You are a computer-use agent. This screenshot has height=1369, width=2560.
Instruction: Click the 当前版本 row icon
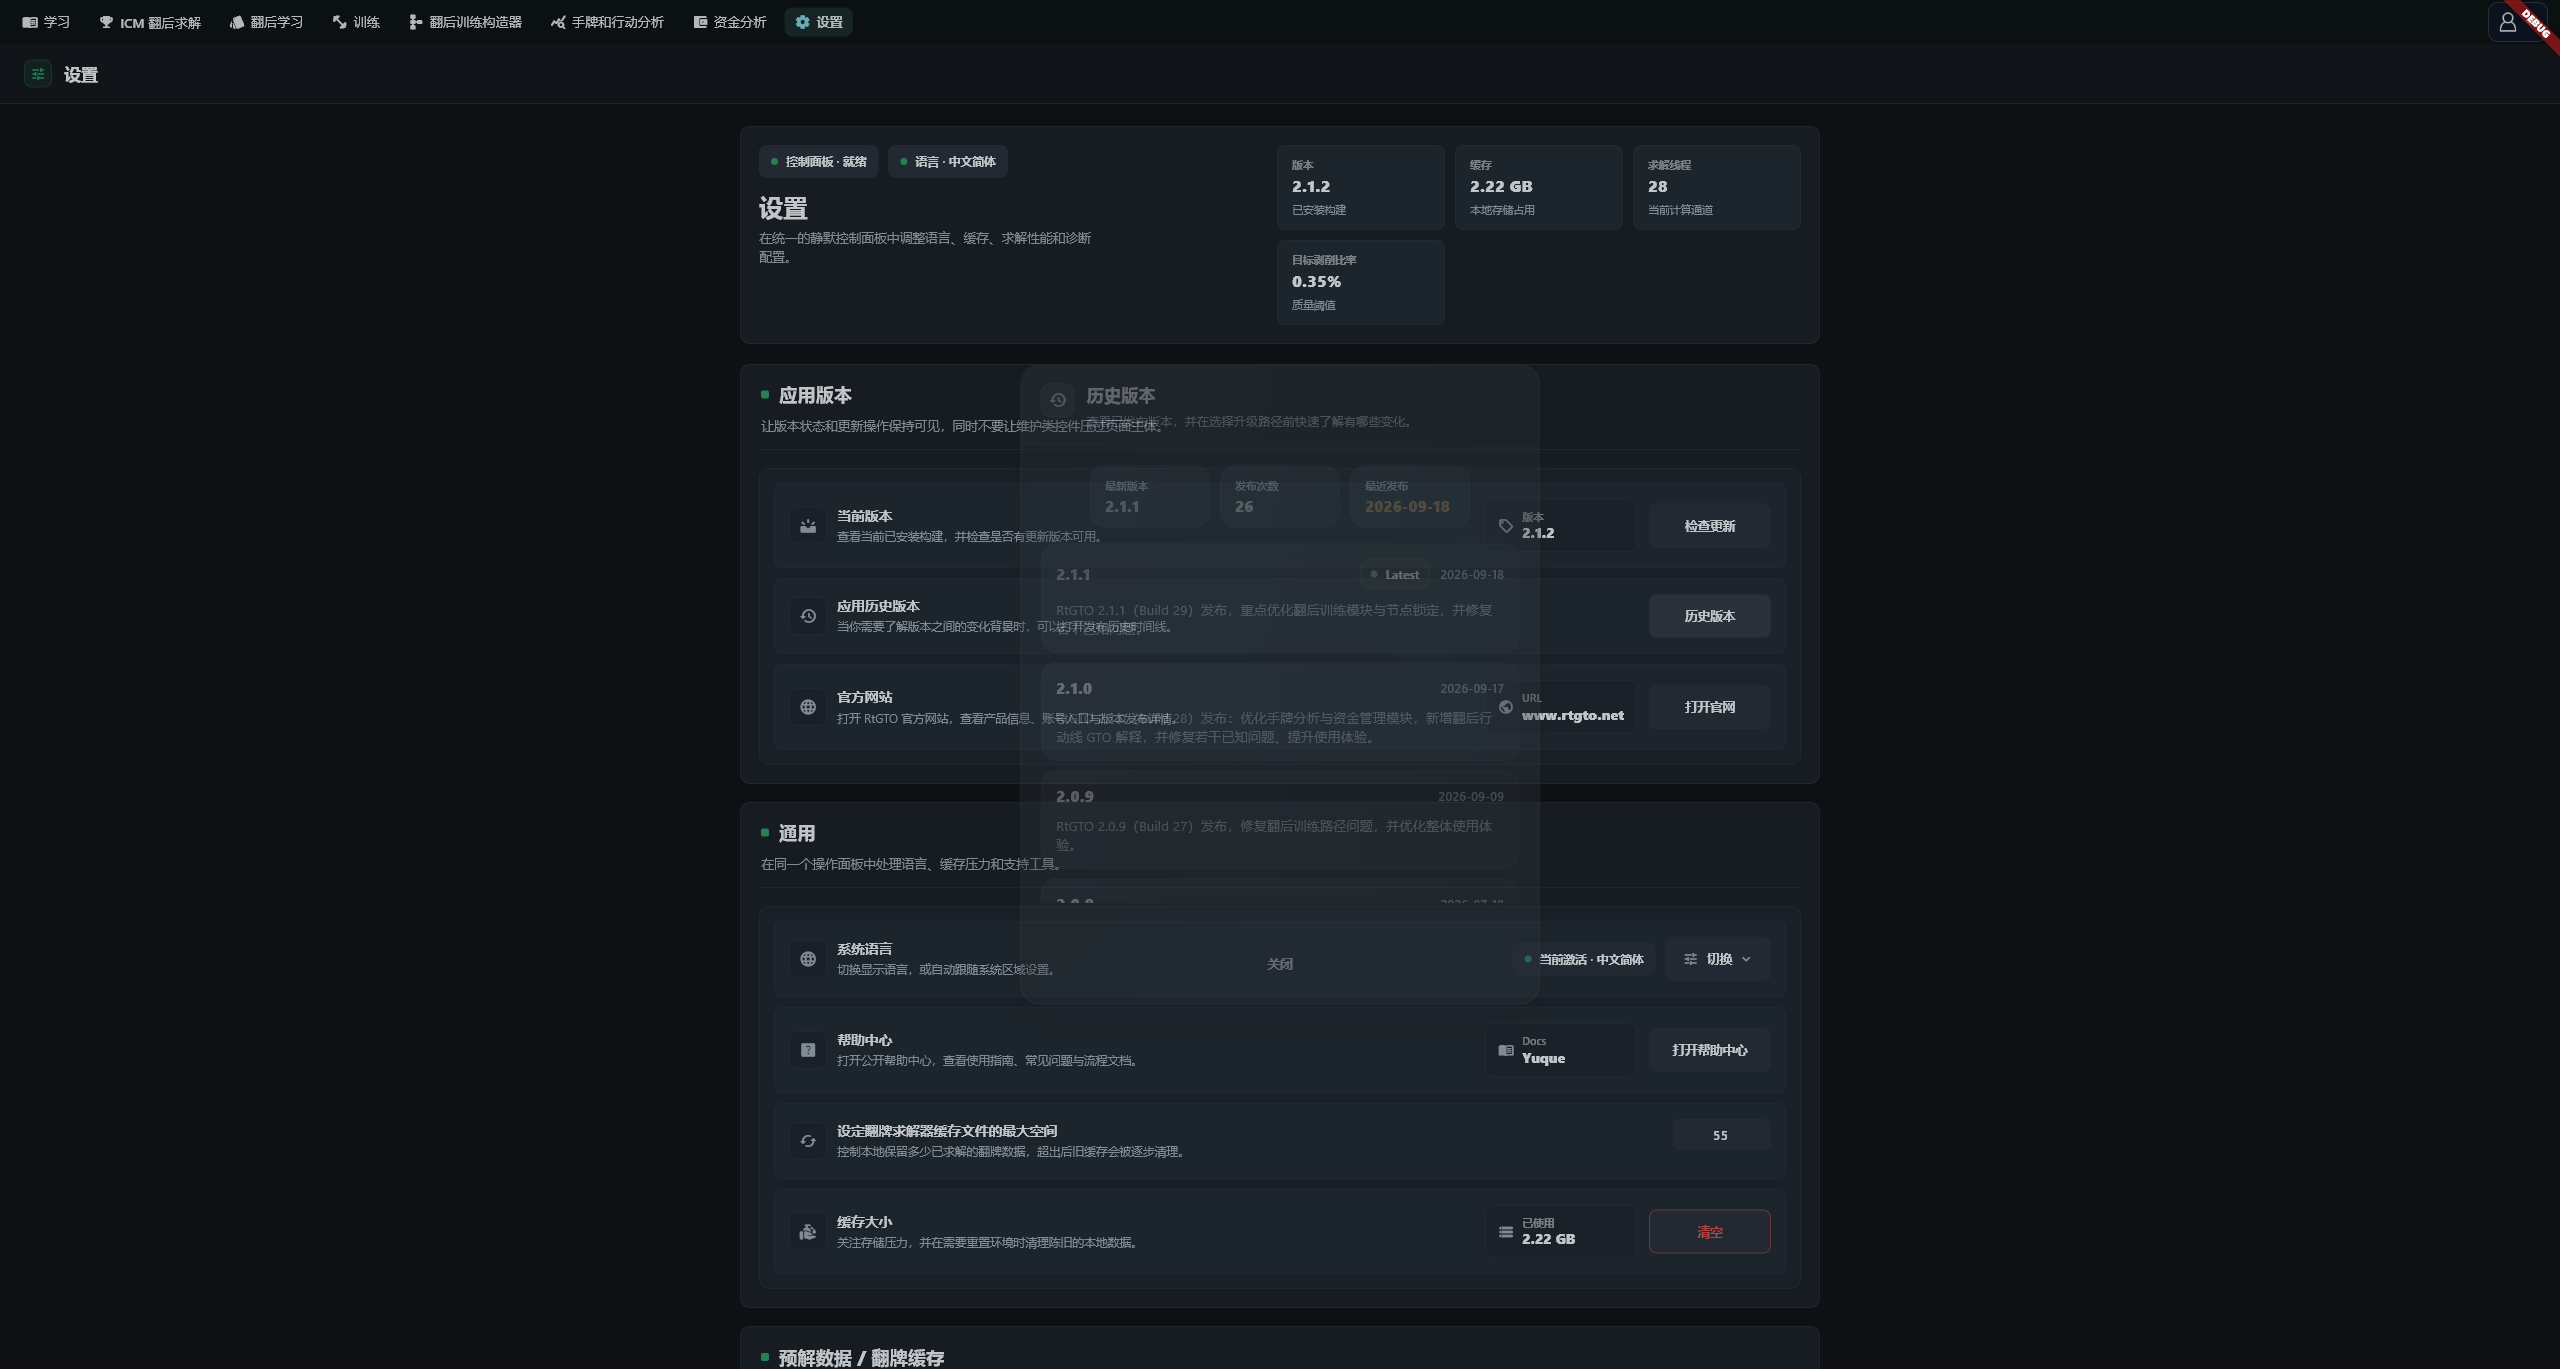(808, 526)
